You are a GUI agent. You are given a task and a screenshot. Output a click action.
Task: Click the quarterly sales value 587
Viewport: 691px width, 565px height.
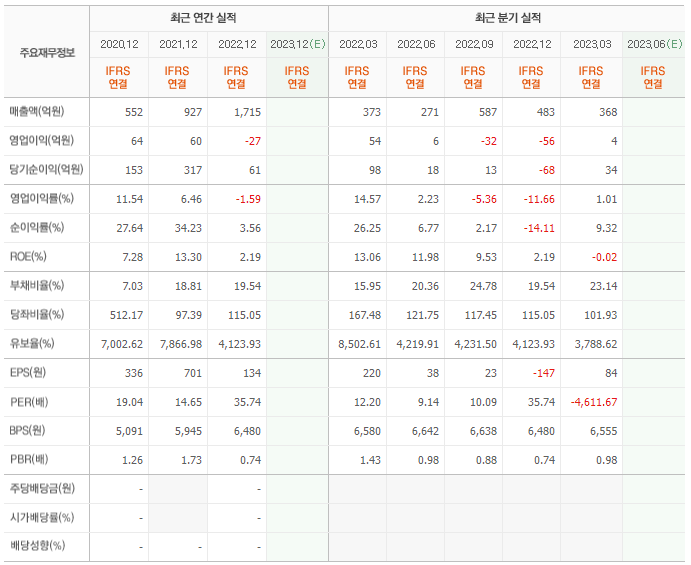click(488, 112)
